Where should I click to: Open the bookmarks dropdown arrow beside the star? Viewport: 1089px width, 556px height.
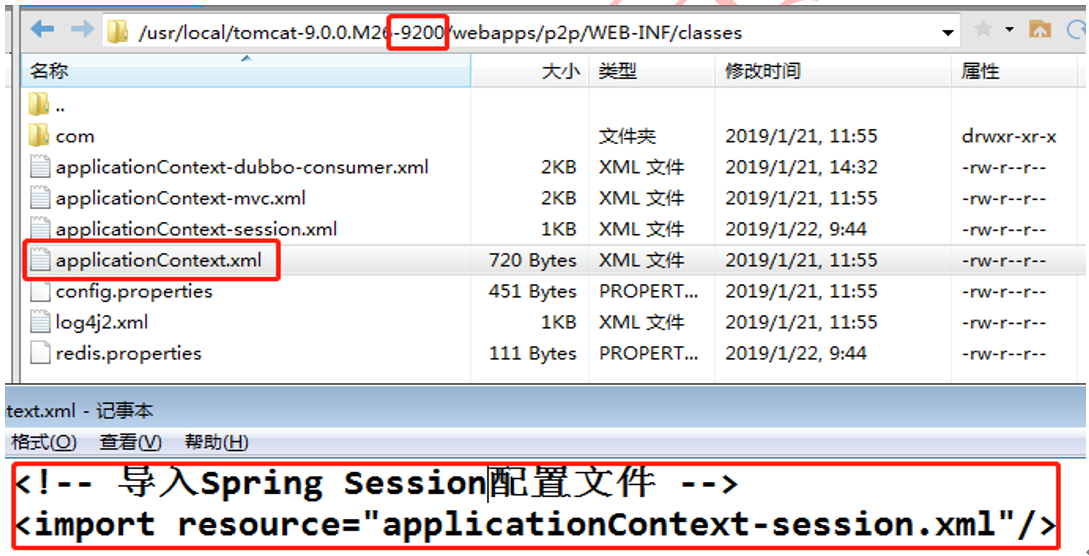pos(1009,30)
